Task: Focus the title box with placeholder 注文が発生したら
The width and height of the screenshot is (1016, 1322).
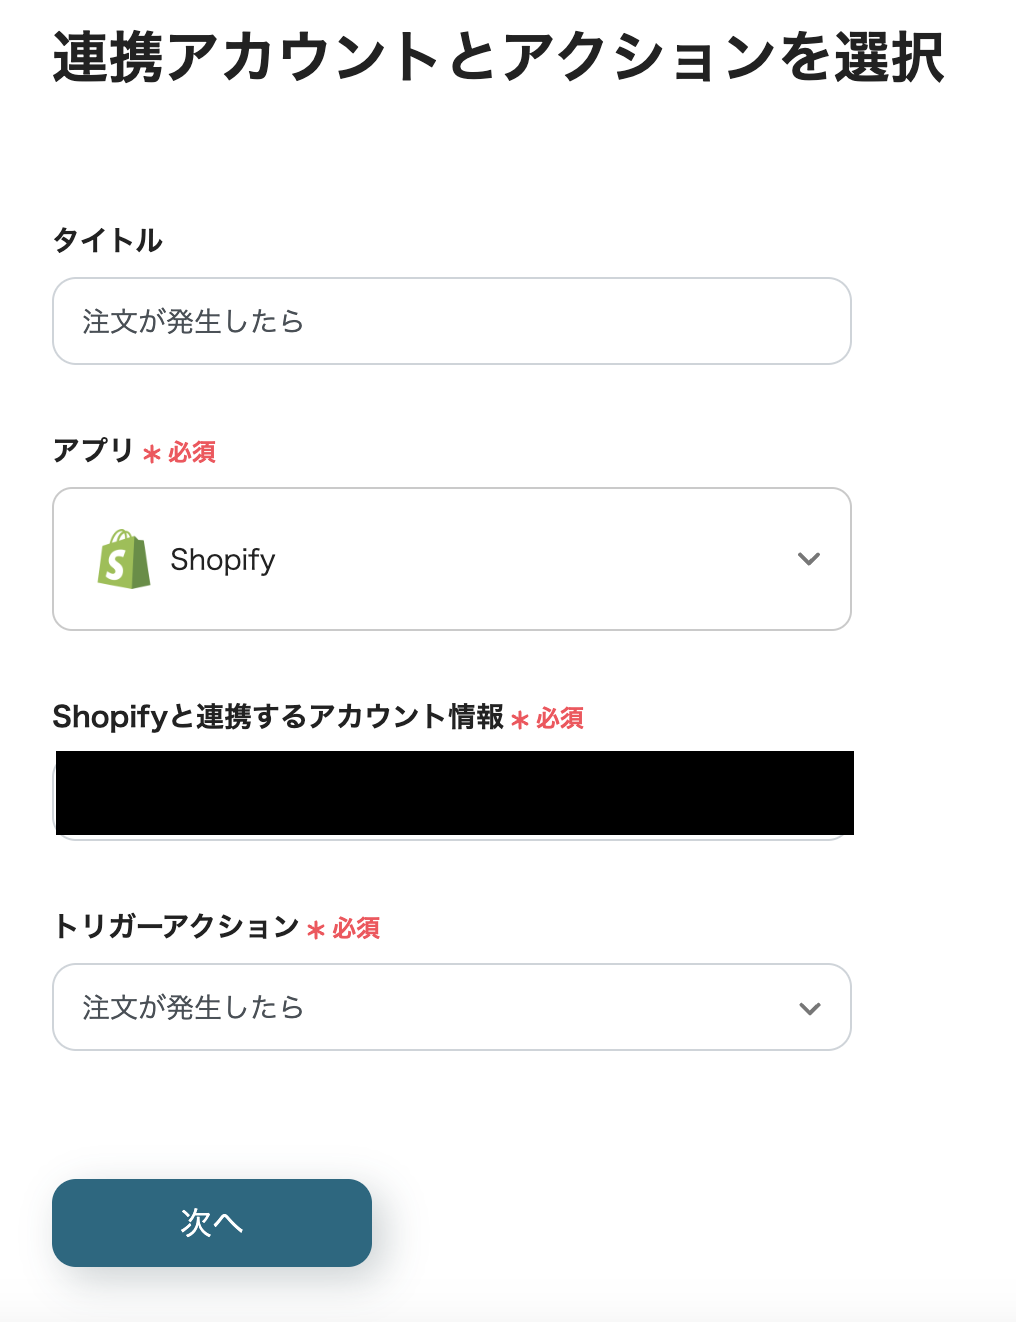Action: pyautogui.click(x=451, y=321)
